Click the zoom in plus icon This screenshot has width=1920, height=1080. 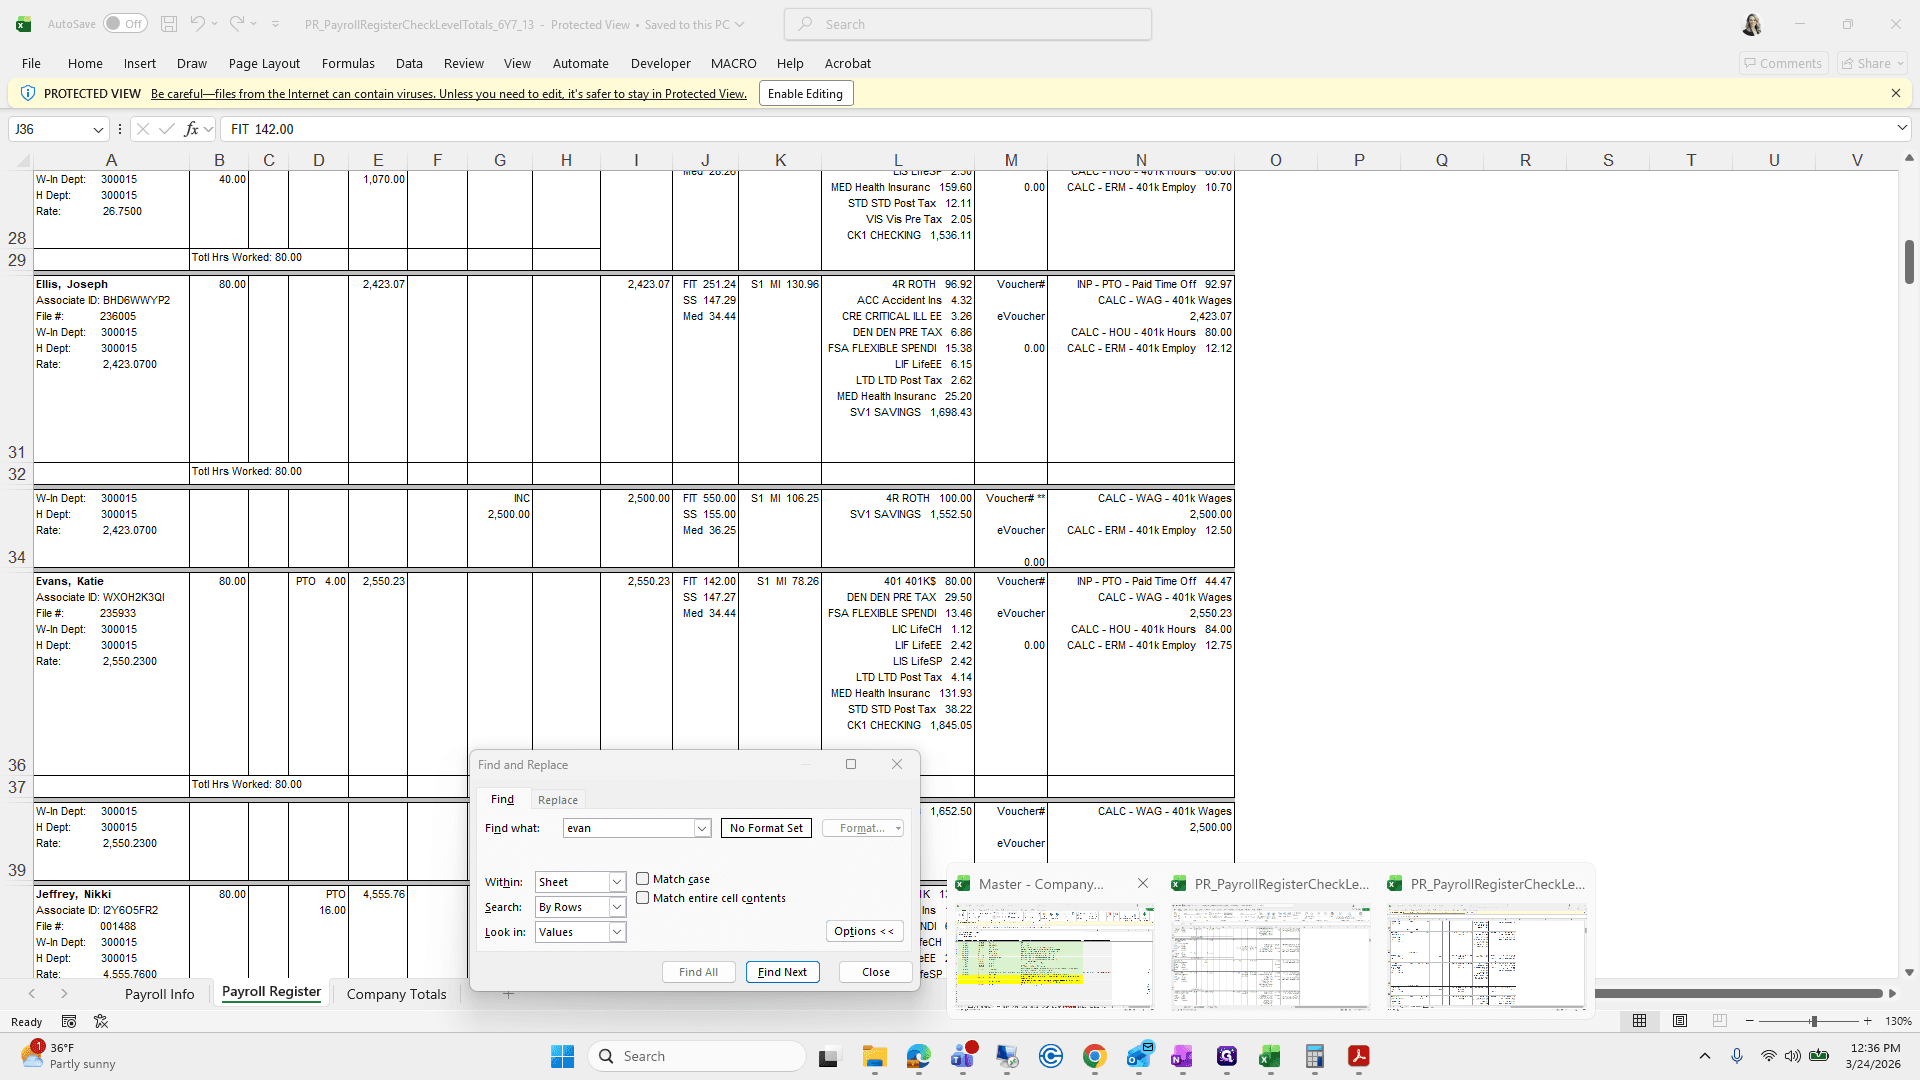1867,1021
